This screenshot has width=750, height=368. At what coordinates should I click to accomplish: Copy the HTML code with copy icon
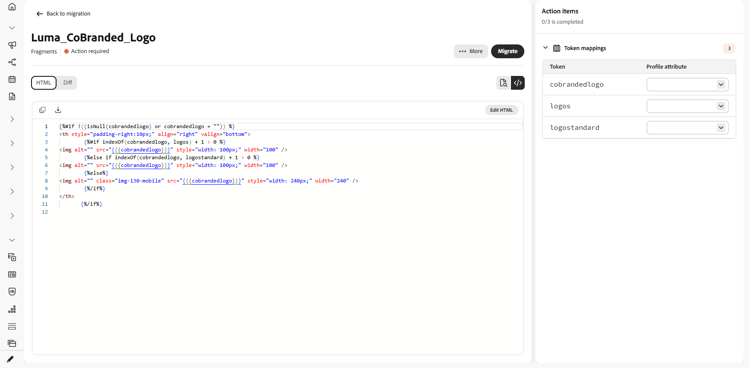[42, 110]
